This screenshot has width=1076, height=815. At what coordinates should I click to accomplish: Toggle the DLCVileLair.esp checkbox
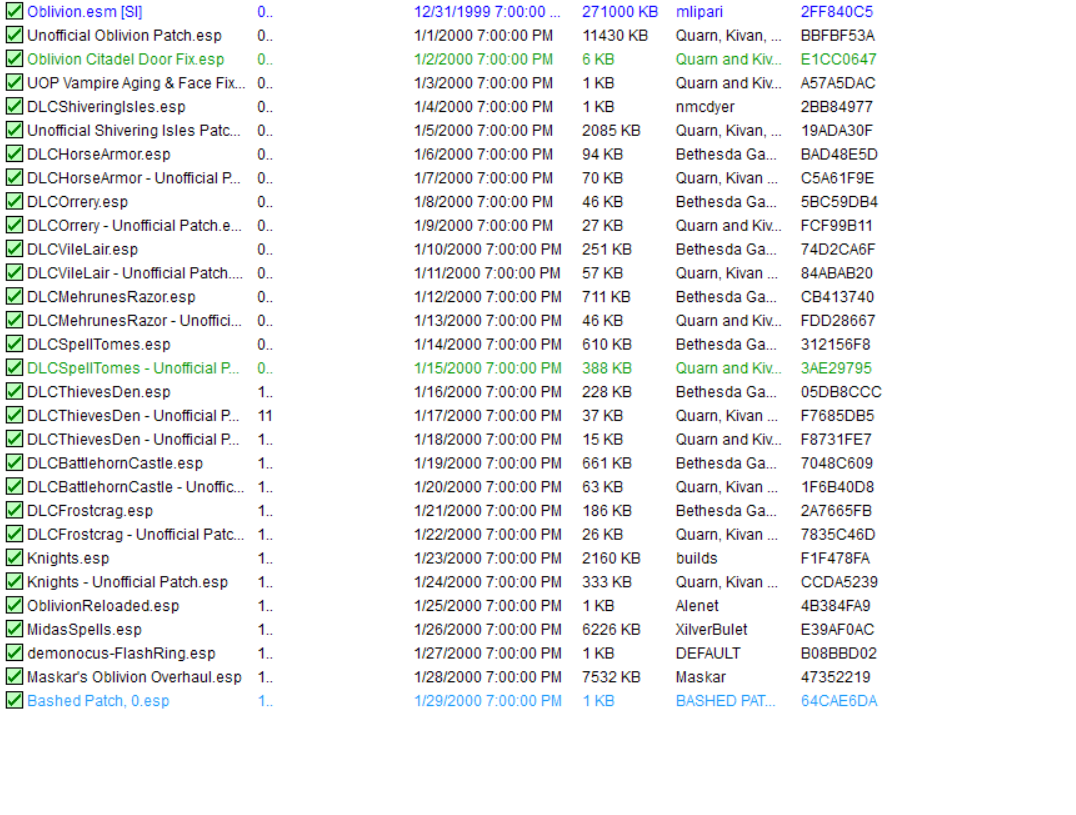pos(14,249)
